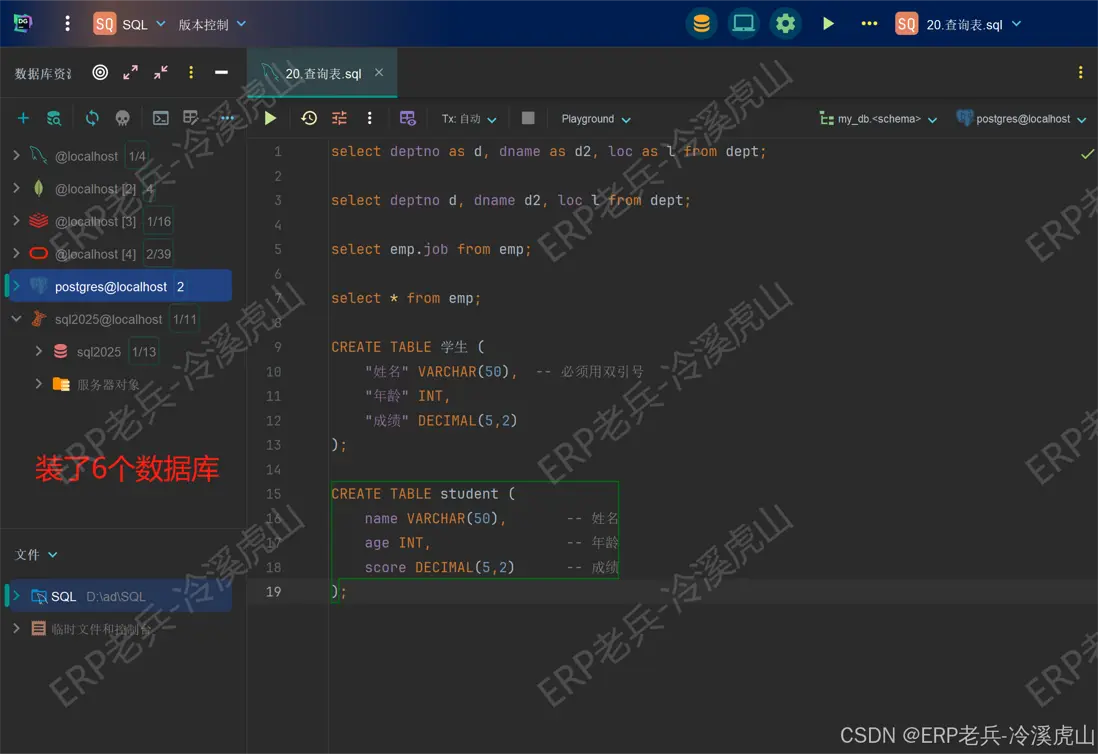This screenshot has width=1098, height=754.
Task: Expand the @localhost [2] MongoDB node
Action: coord(16,188)
